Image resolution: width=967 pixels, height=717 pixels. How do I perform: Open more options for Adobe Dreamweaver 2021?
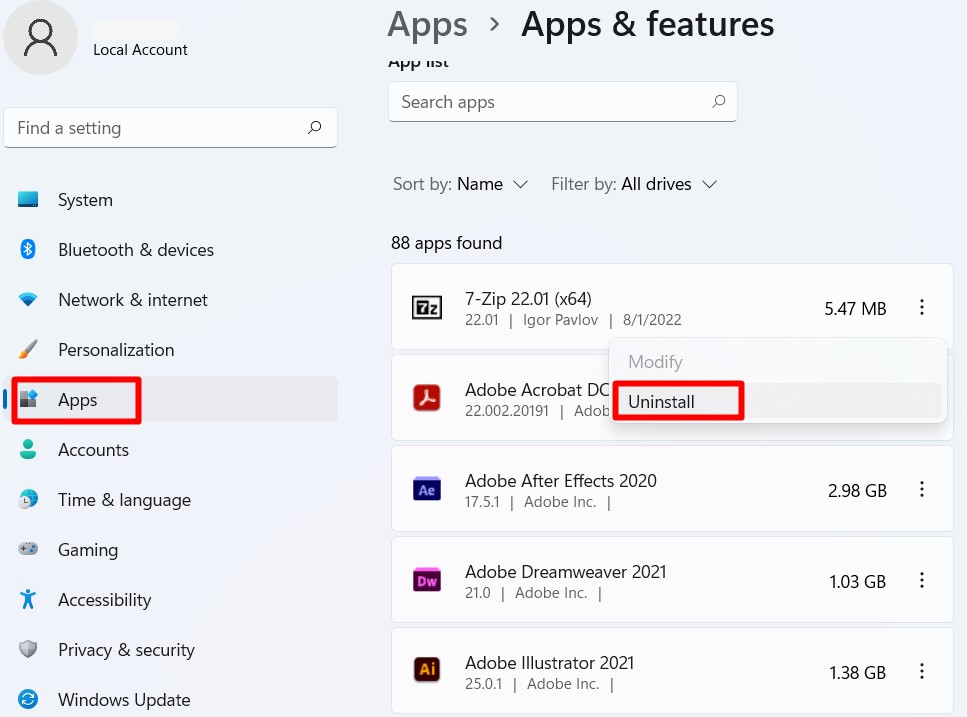point(922,580)
